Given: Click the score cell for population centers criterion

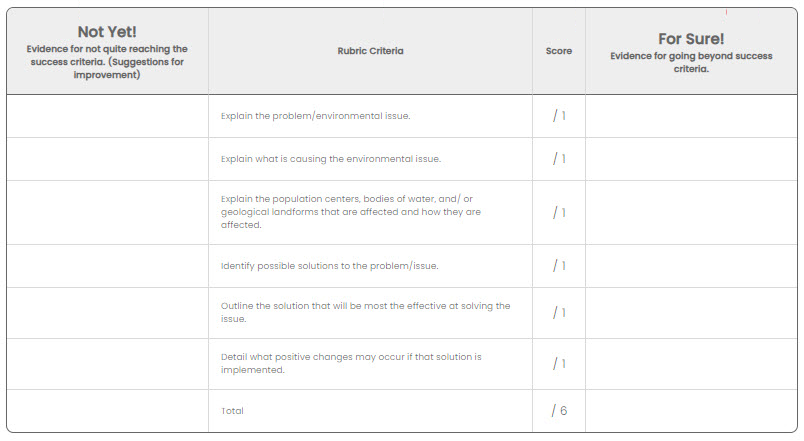Looking at the screenshot, I should 559,212.
